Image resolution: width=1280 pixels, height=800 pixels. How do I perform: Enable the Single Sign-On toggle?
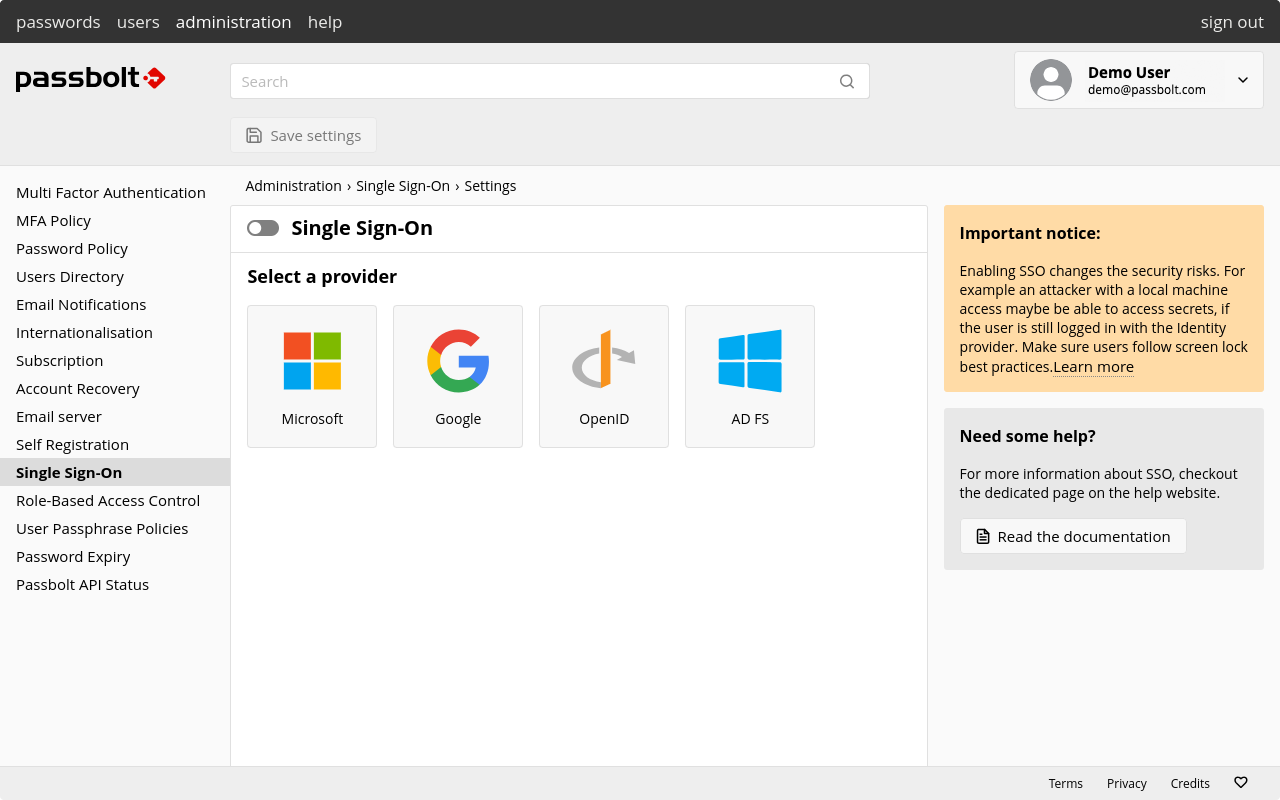263,228
